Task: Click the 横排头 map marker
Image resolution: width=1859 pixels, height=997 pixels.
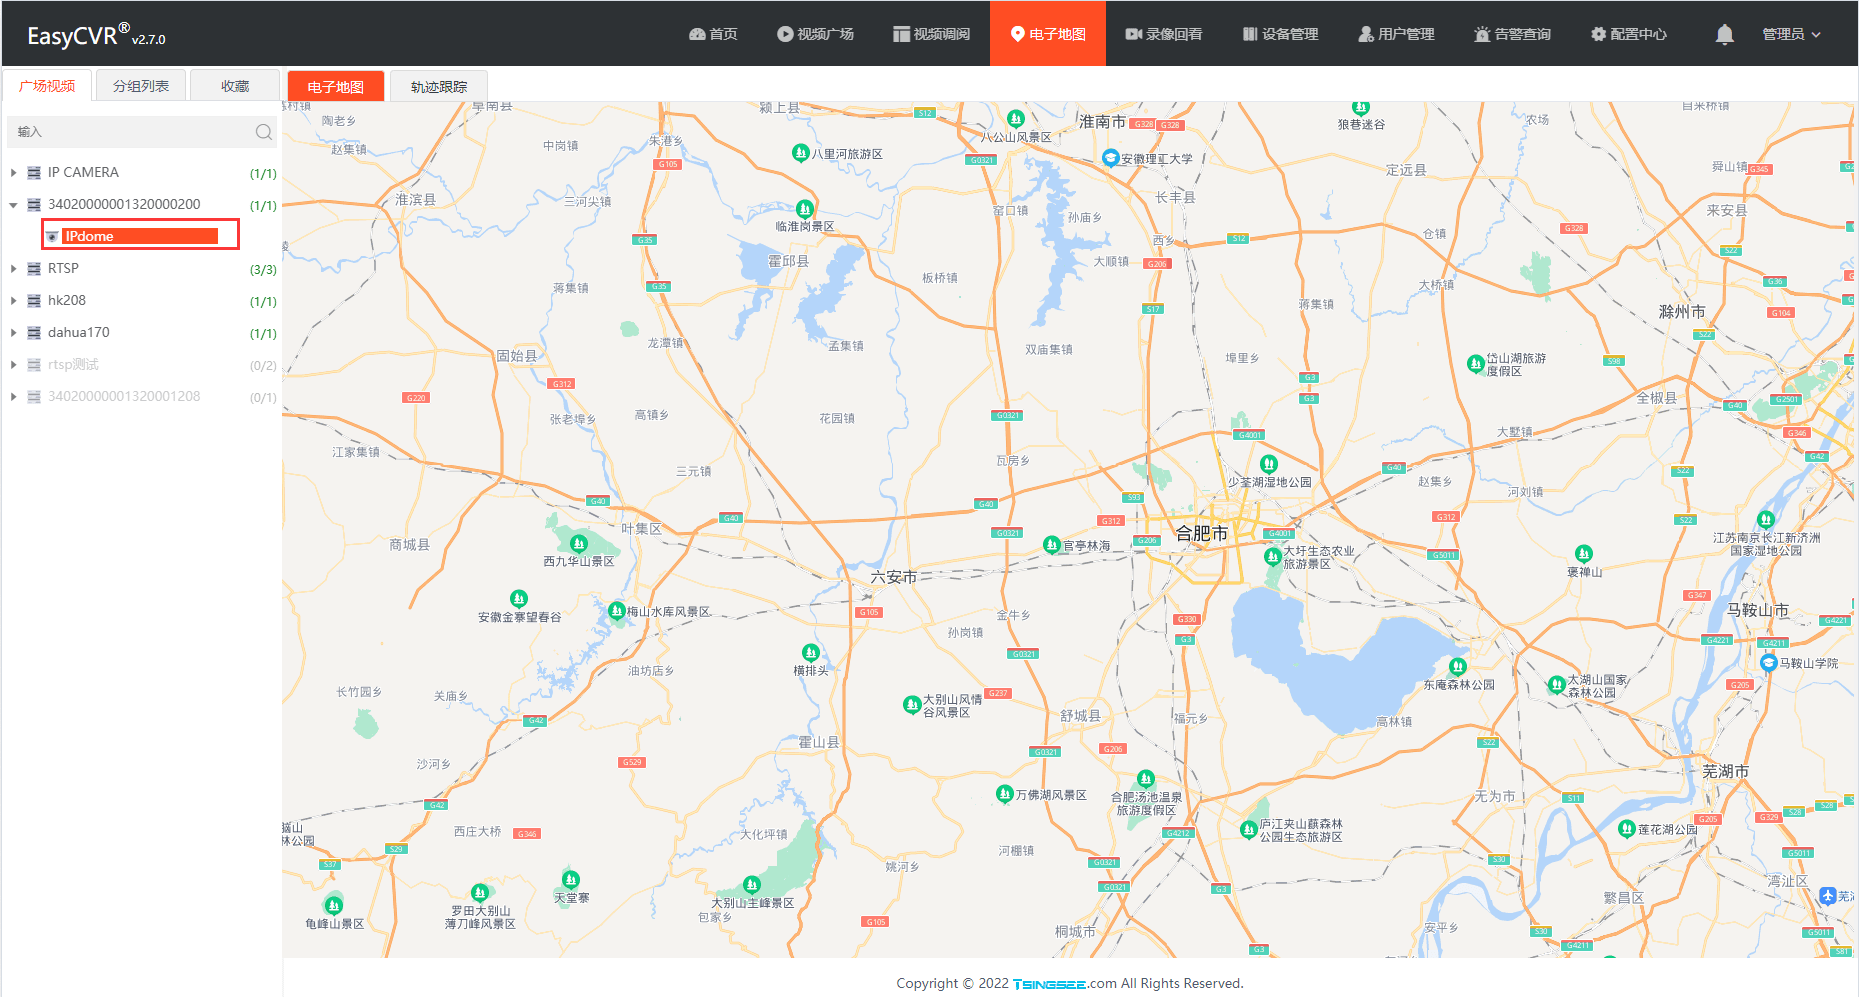Action: (811, 652)
